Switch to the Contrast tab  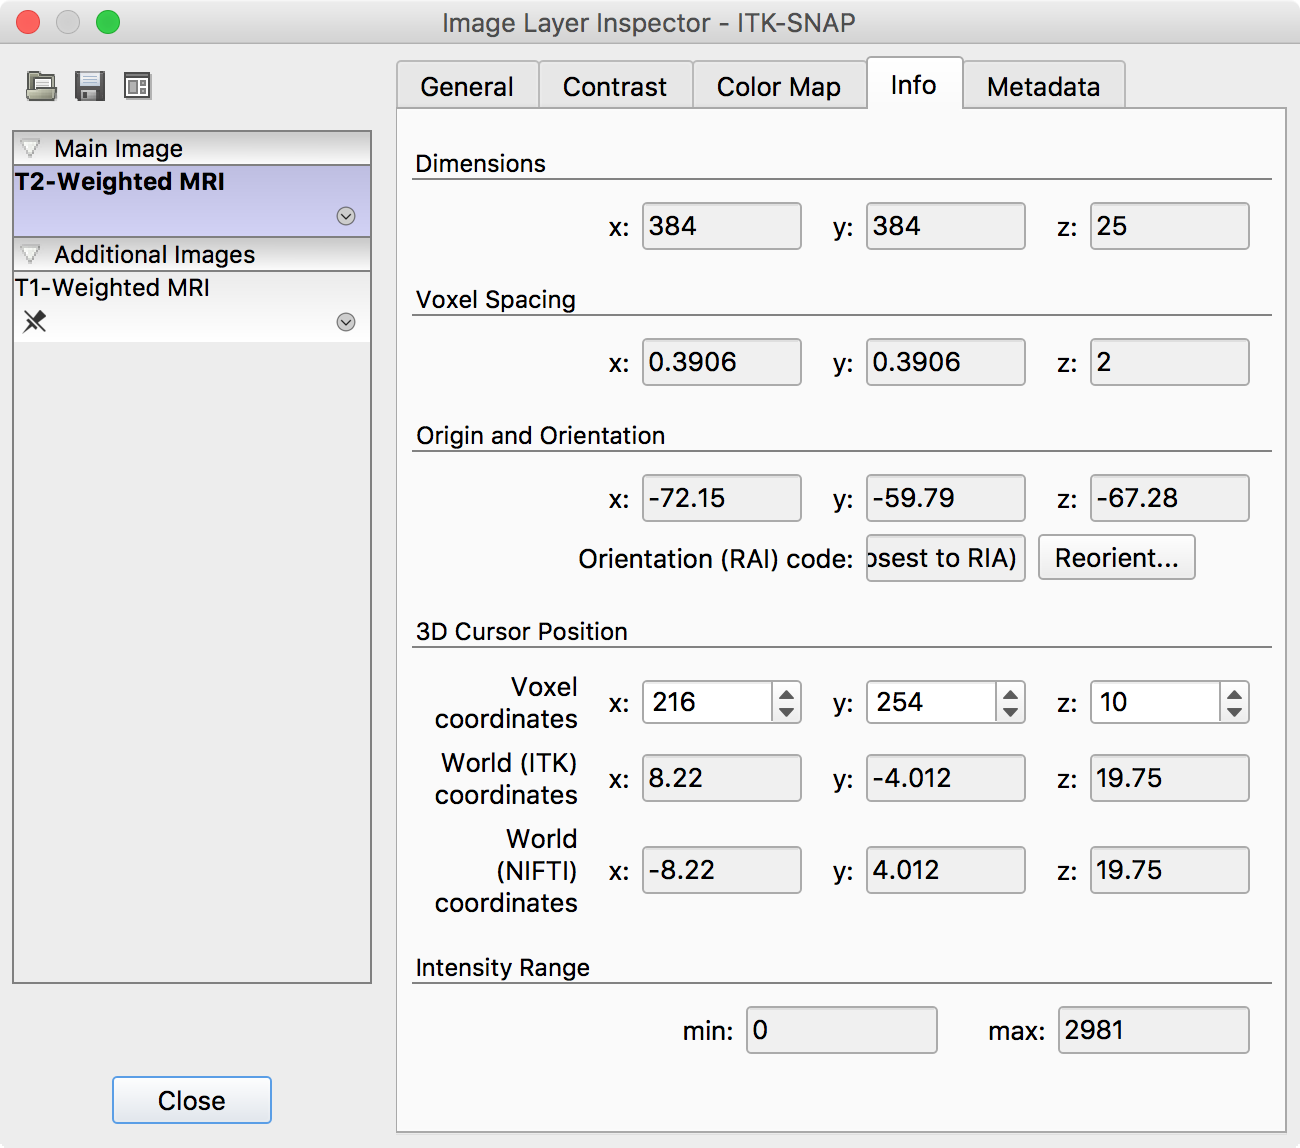coord(615,86)
